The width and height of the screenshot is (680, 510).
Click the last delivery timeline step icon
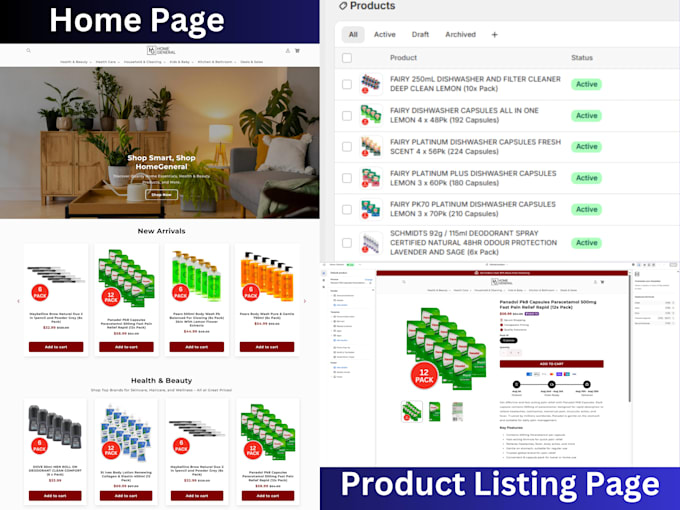(586, 384)
